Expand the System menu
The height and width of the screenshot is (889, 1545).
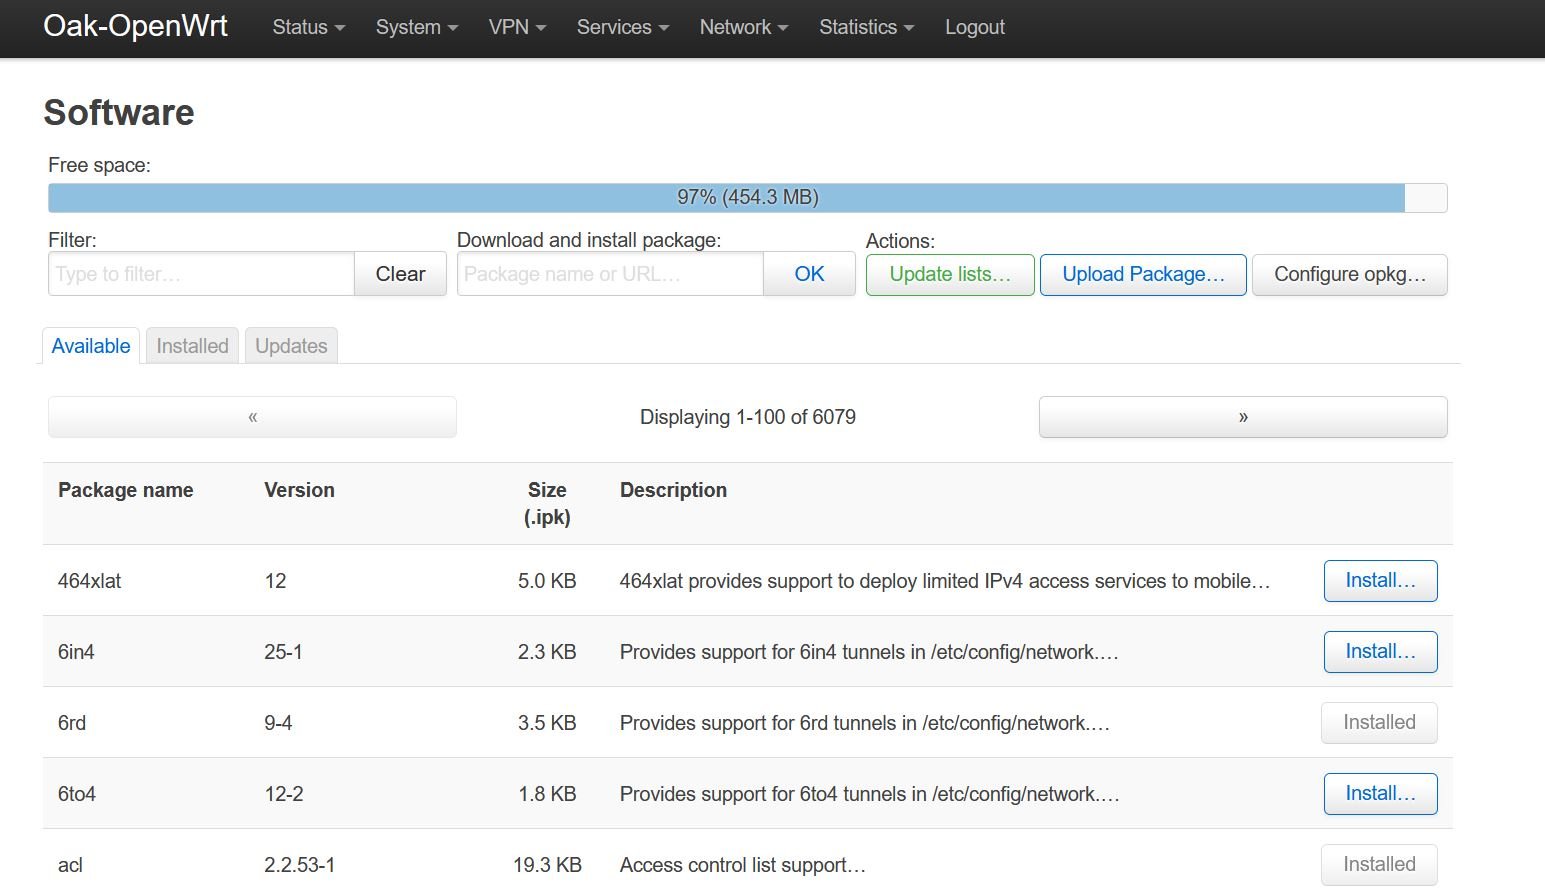click(416, 27)
